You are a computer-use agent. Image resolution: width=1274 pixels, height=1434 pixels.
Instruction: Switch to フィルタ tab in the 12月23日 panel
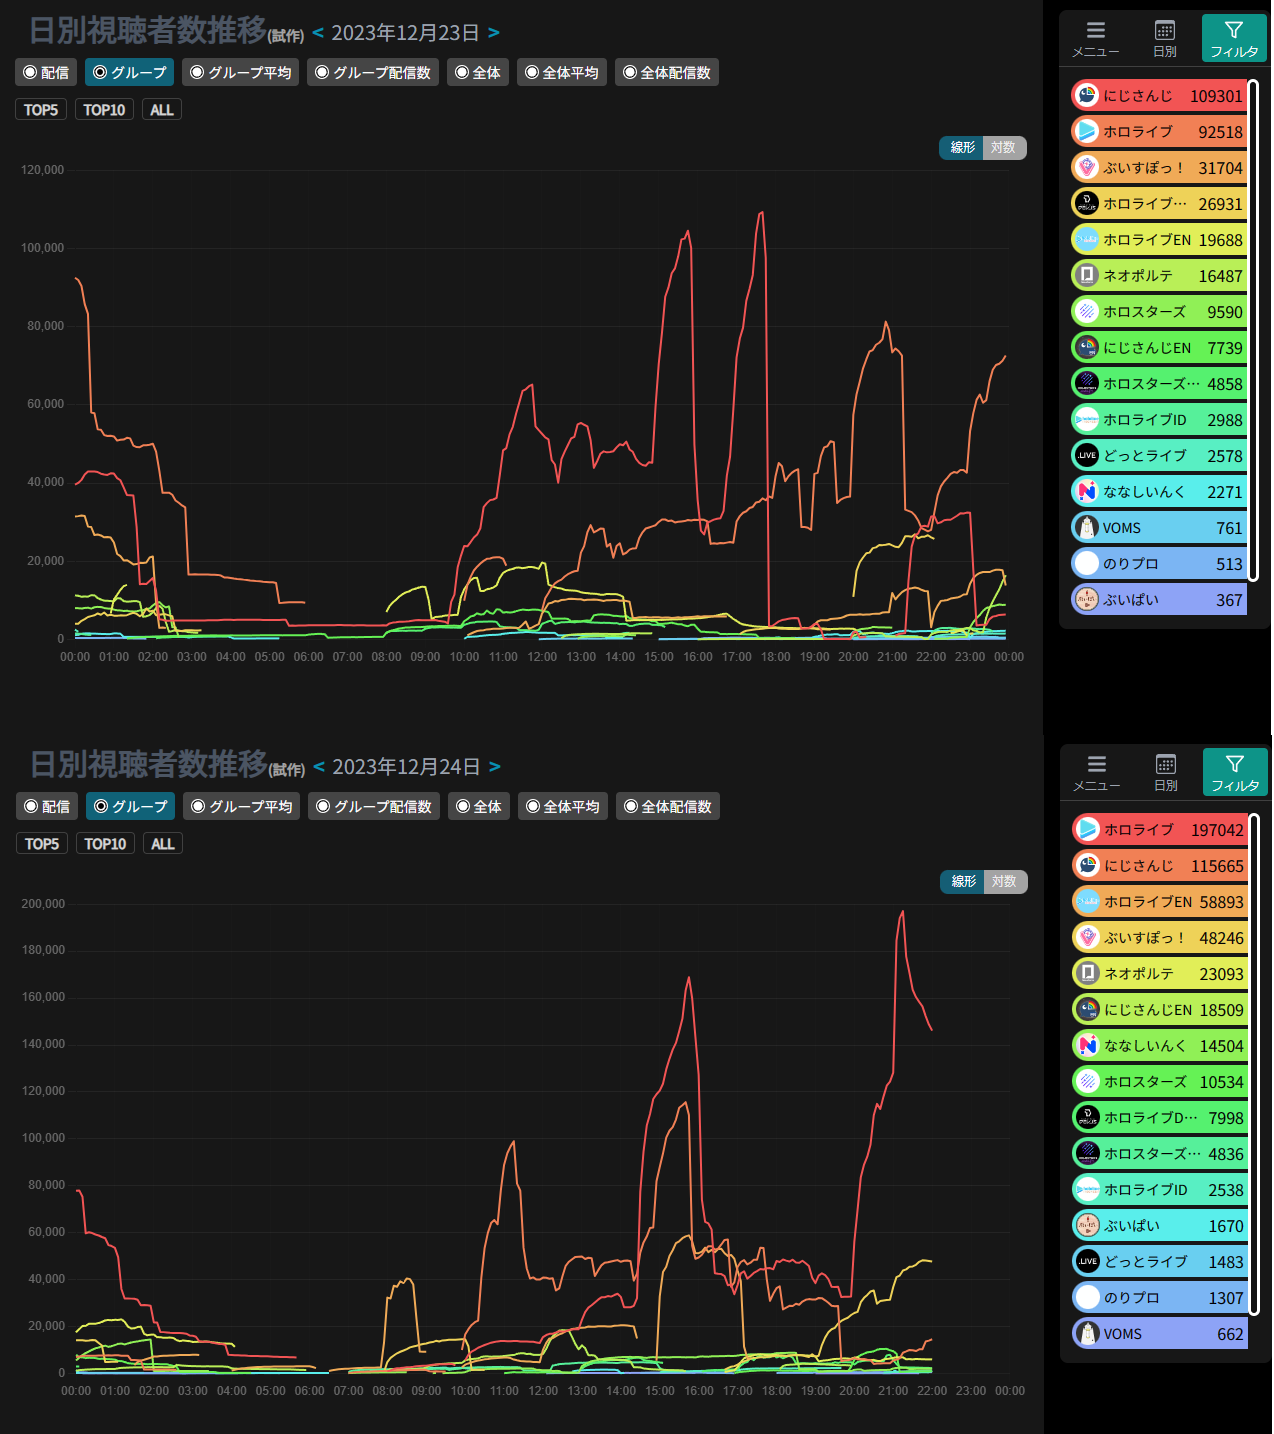(1234, 38)
